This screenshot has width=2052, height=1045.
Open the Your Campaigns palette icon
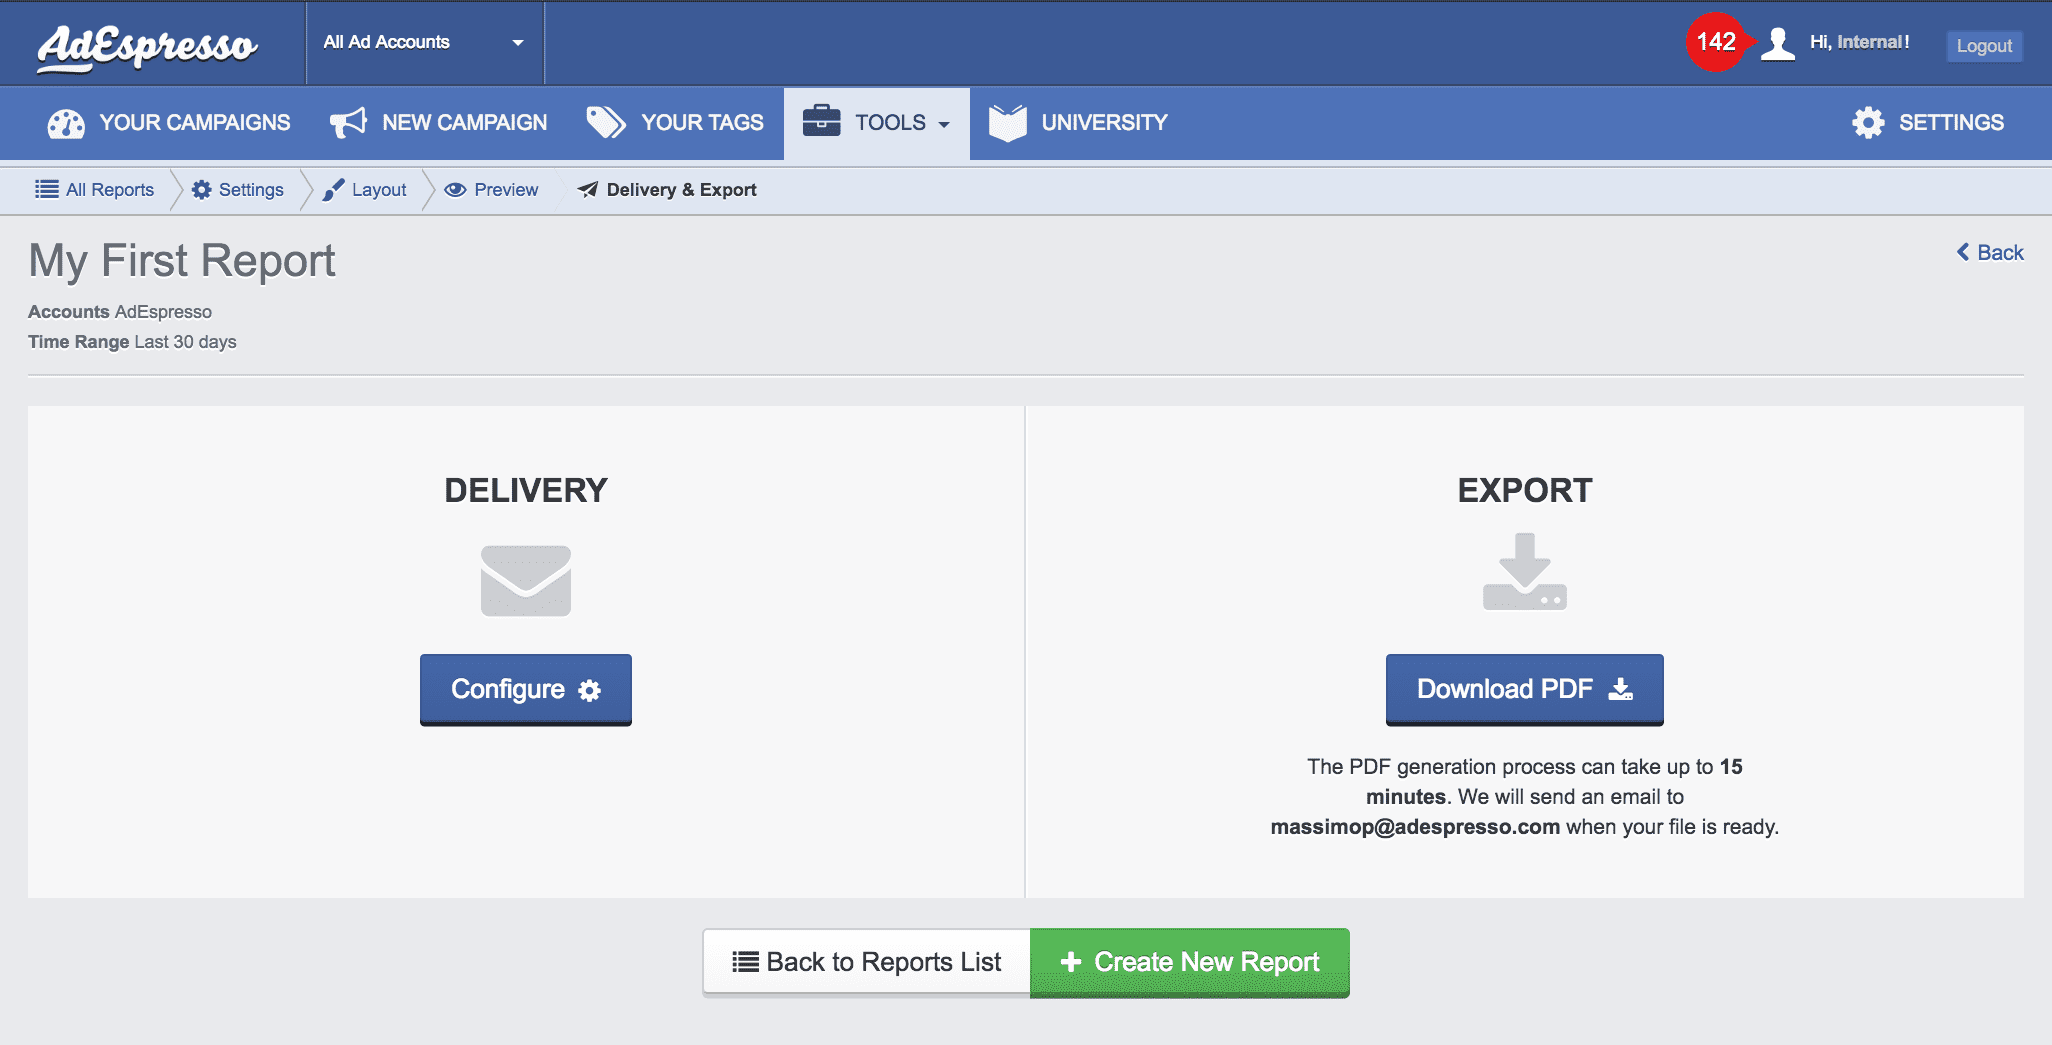coord(65,122)
